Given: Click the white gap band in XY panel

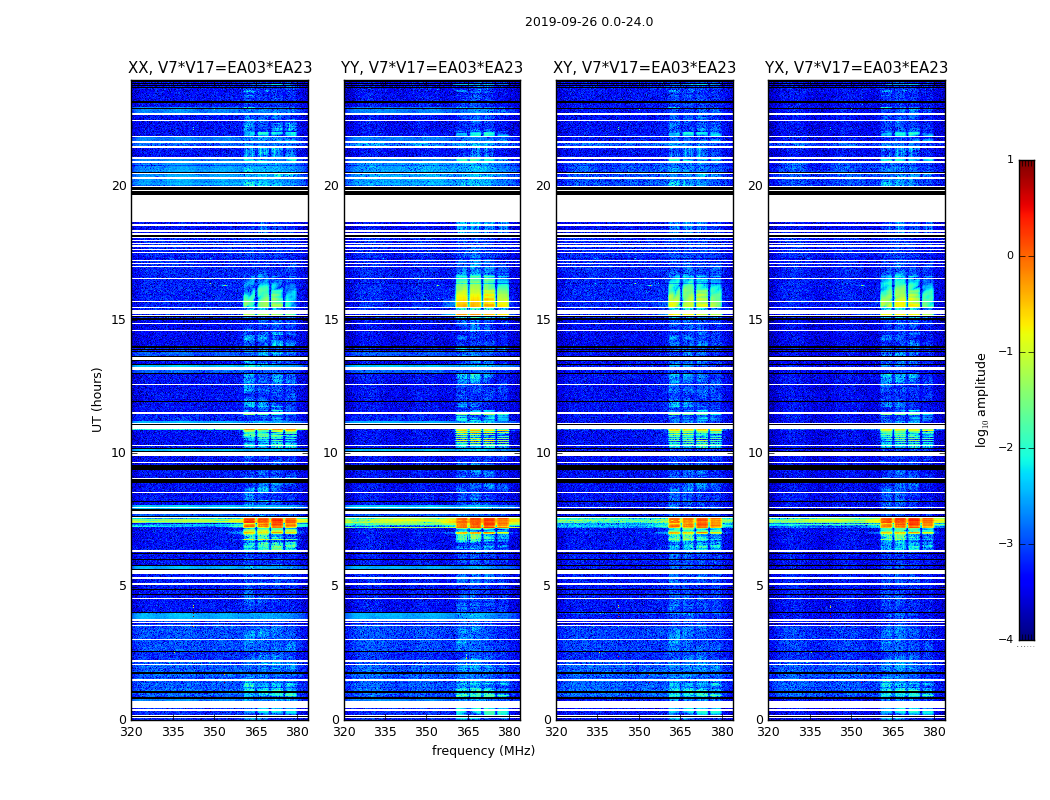Looking at the screenshot, I should click(x=645, y=208).
